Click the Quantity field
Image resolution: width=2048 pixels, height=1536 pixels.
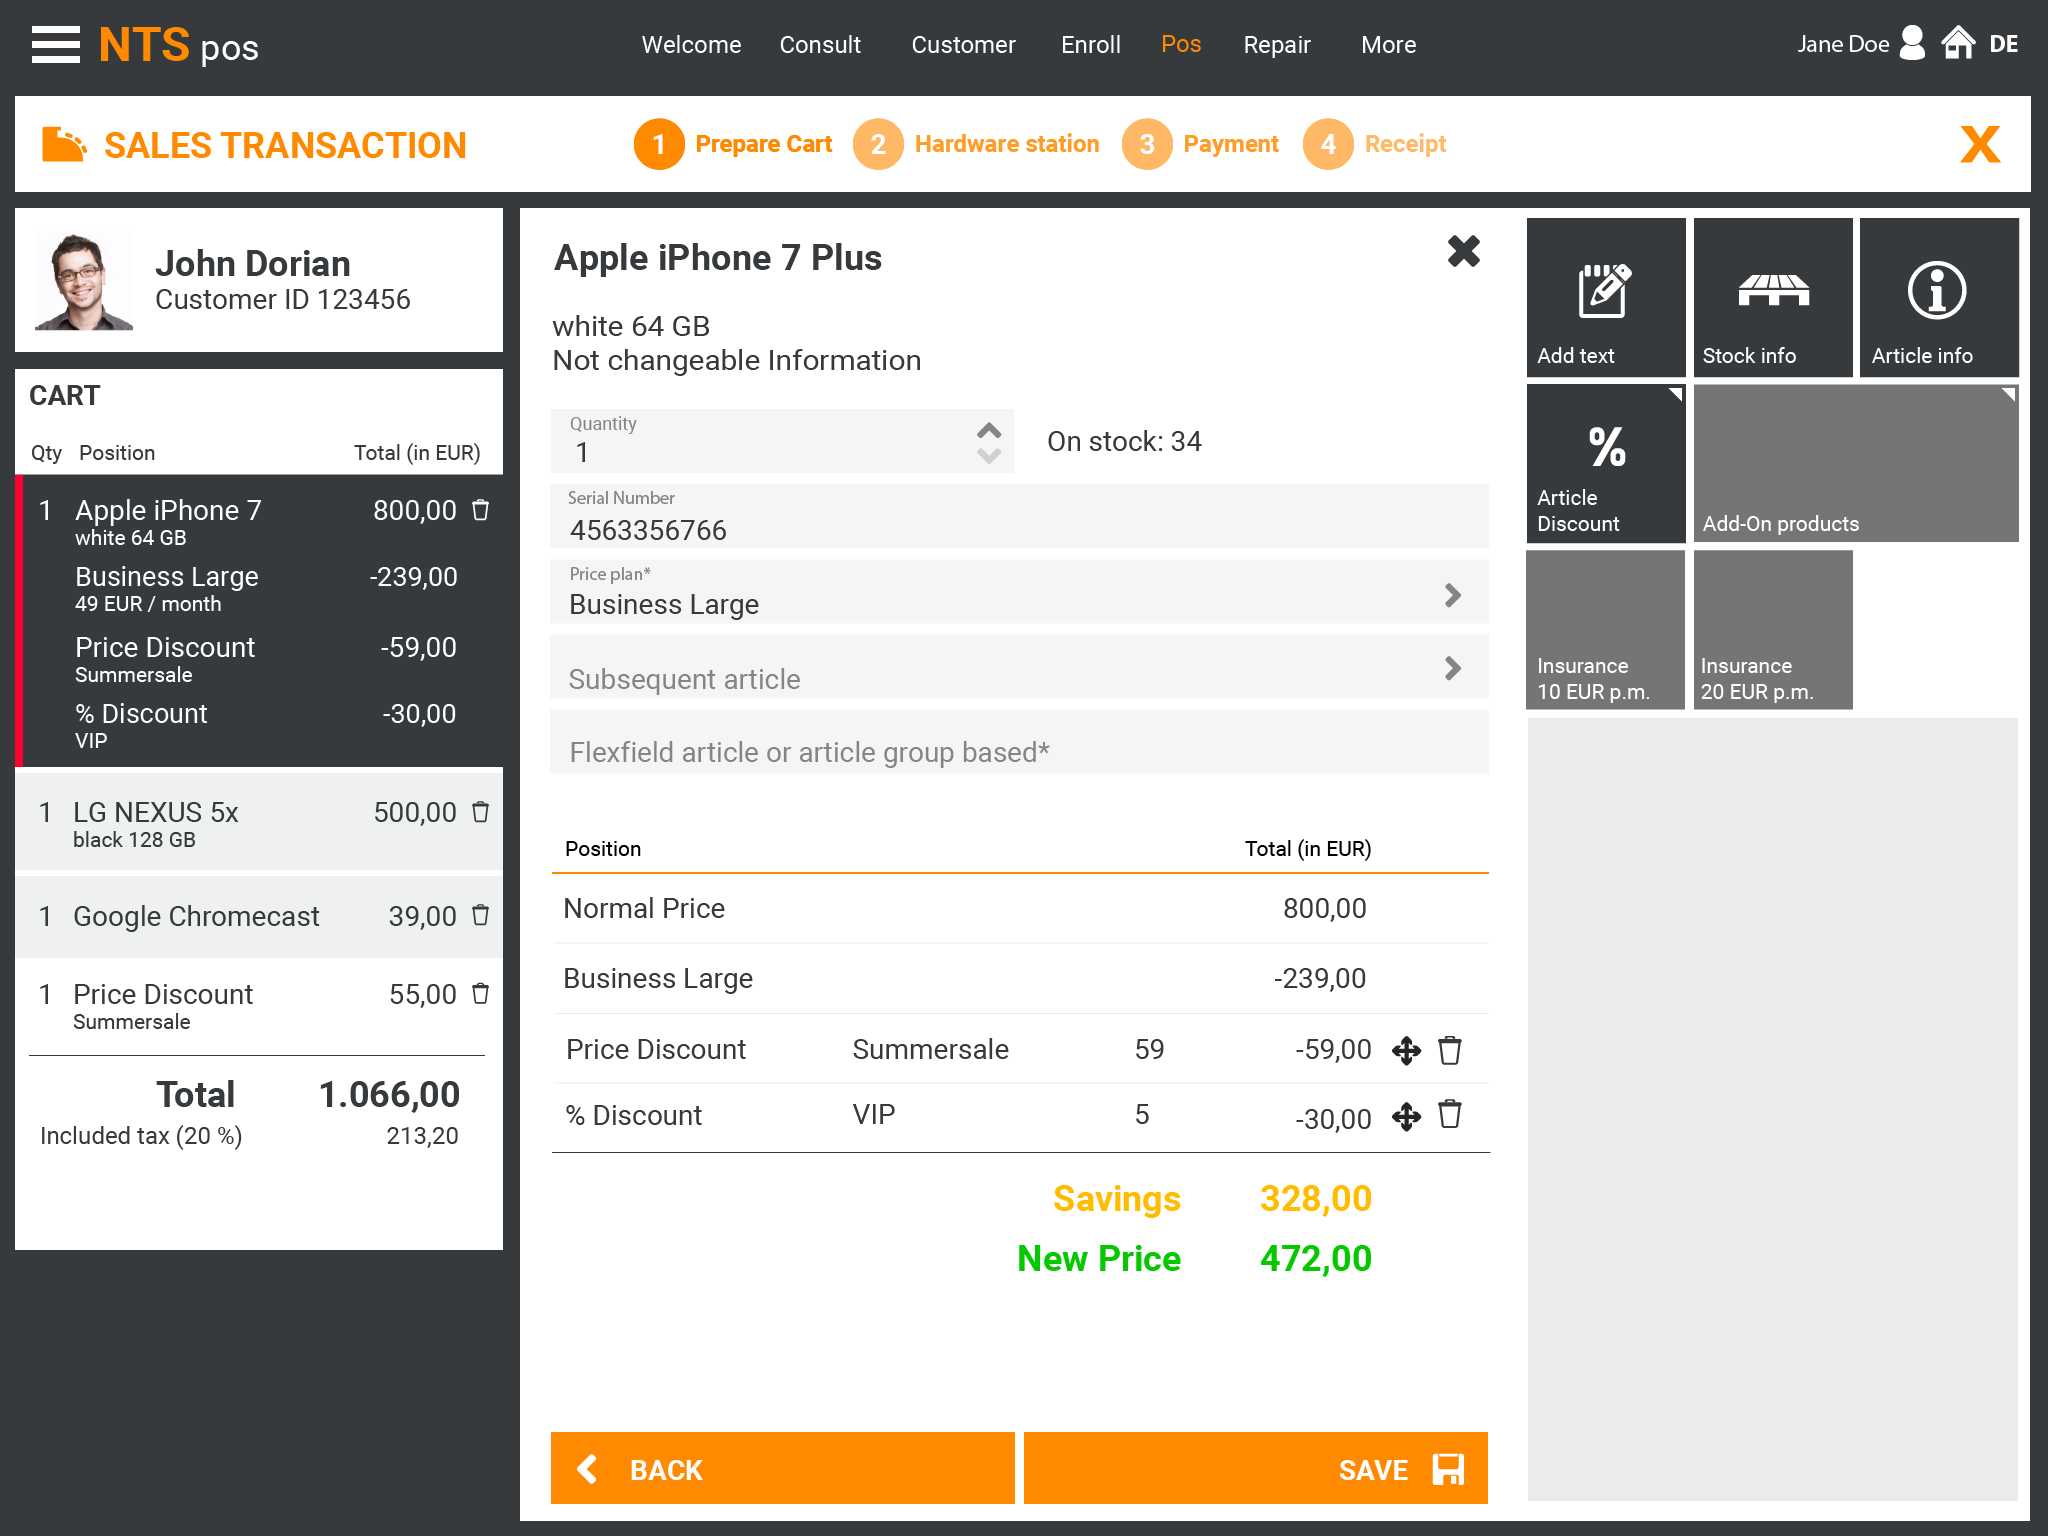[x=782, y=441]
